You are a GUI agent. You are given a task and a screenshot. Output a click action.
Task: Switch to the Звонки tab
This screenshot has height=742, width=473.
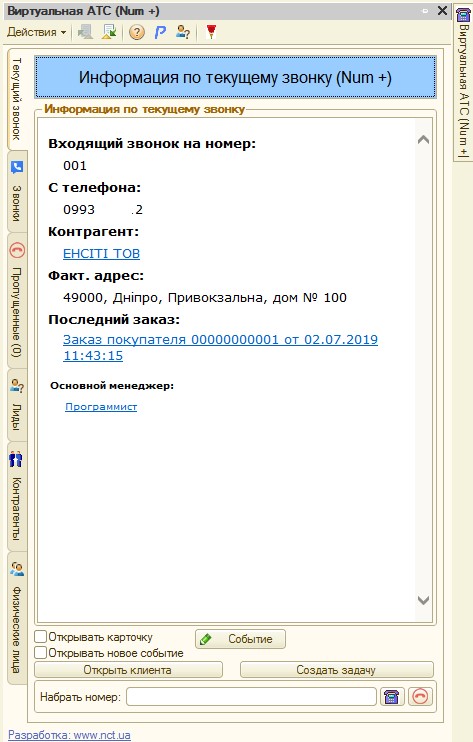17,192
